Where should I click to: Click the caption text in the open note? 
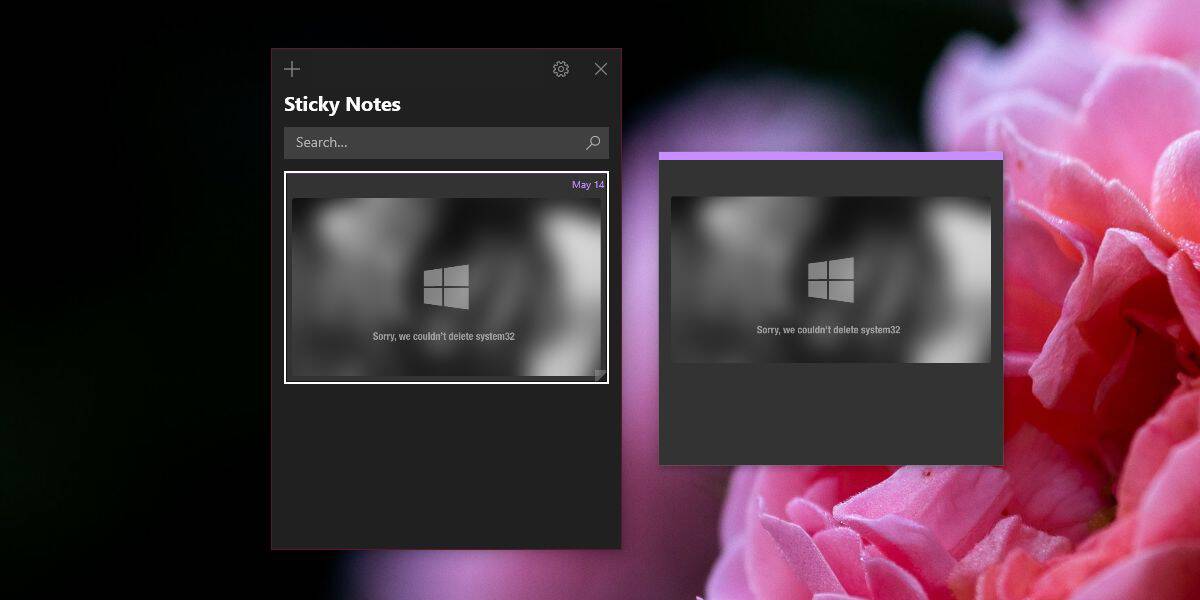point(830,327)
